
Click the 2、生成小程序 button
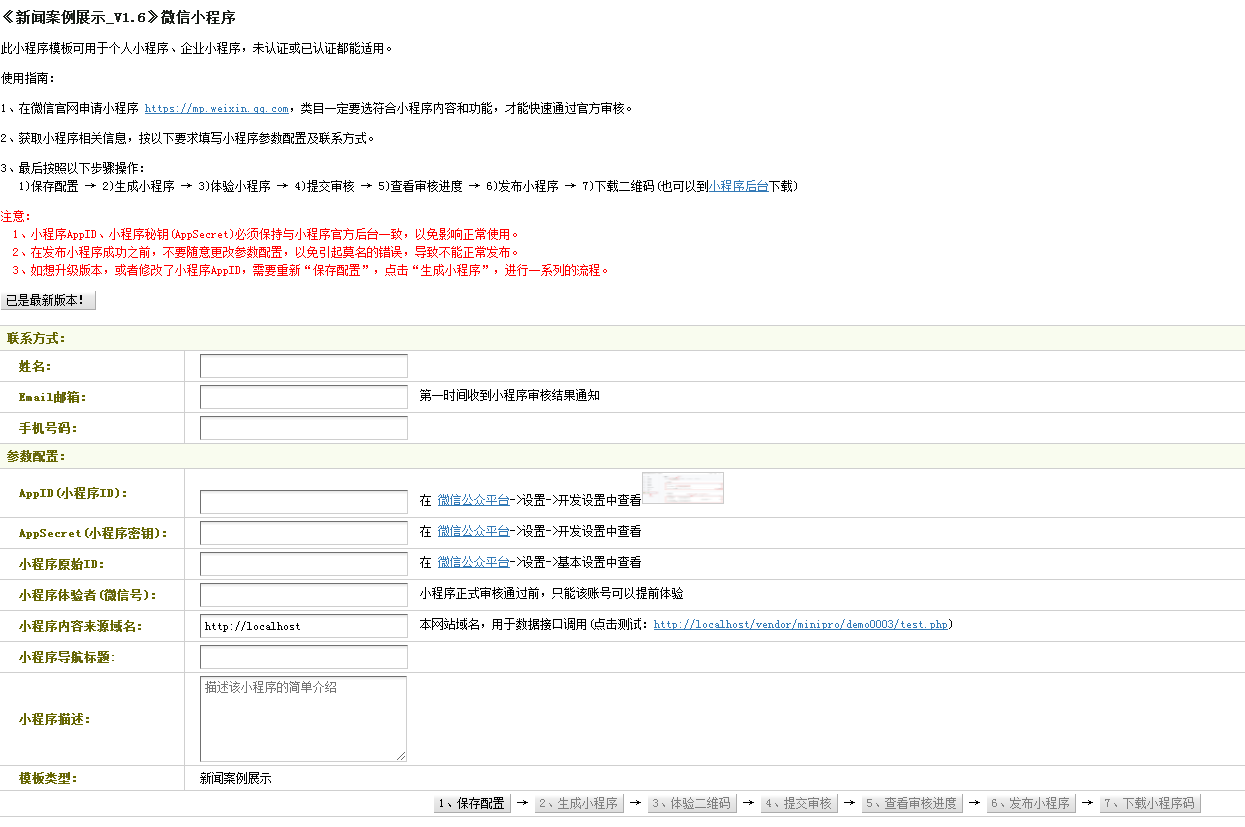tap(578, 804)
